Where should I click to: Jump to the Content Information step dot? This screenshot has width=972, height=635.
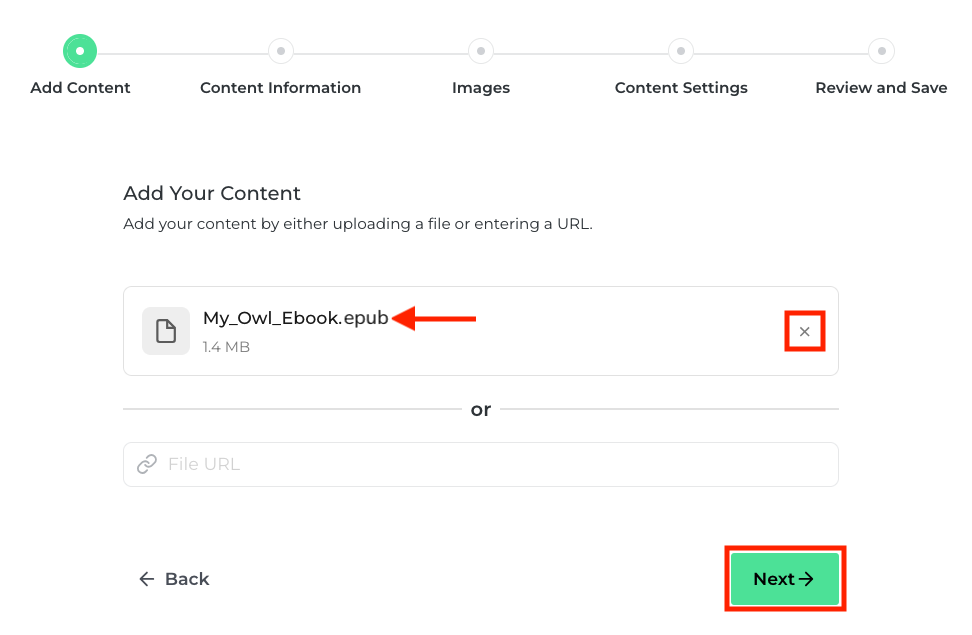(280, 50)
